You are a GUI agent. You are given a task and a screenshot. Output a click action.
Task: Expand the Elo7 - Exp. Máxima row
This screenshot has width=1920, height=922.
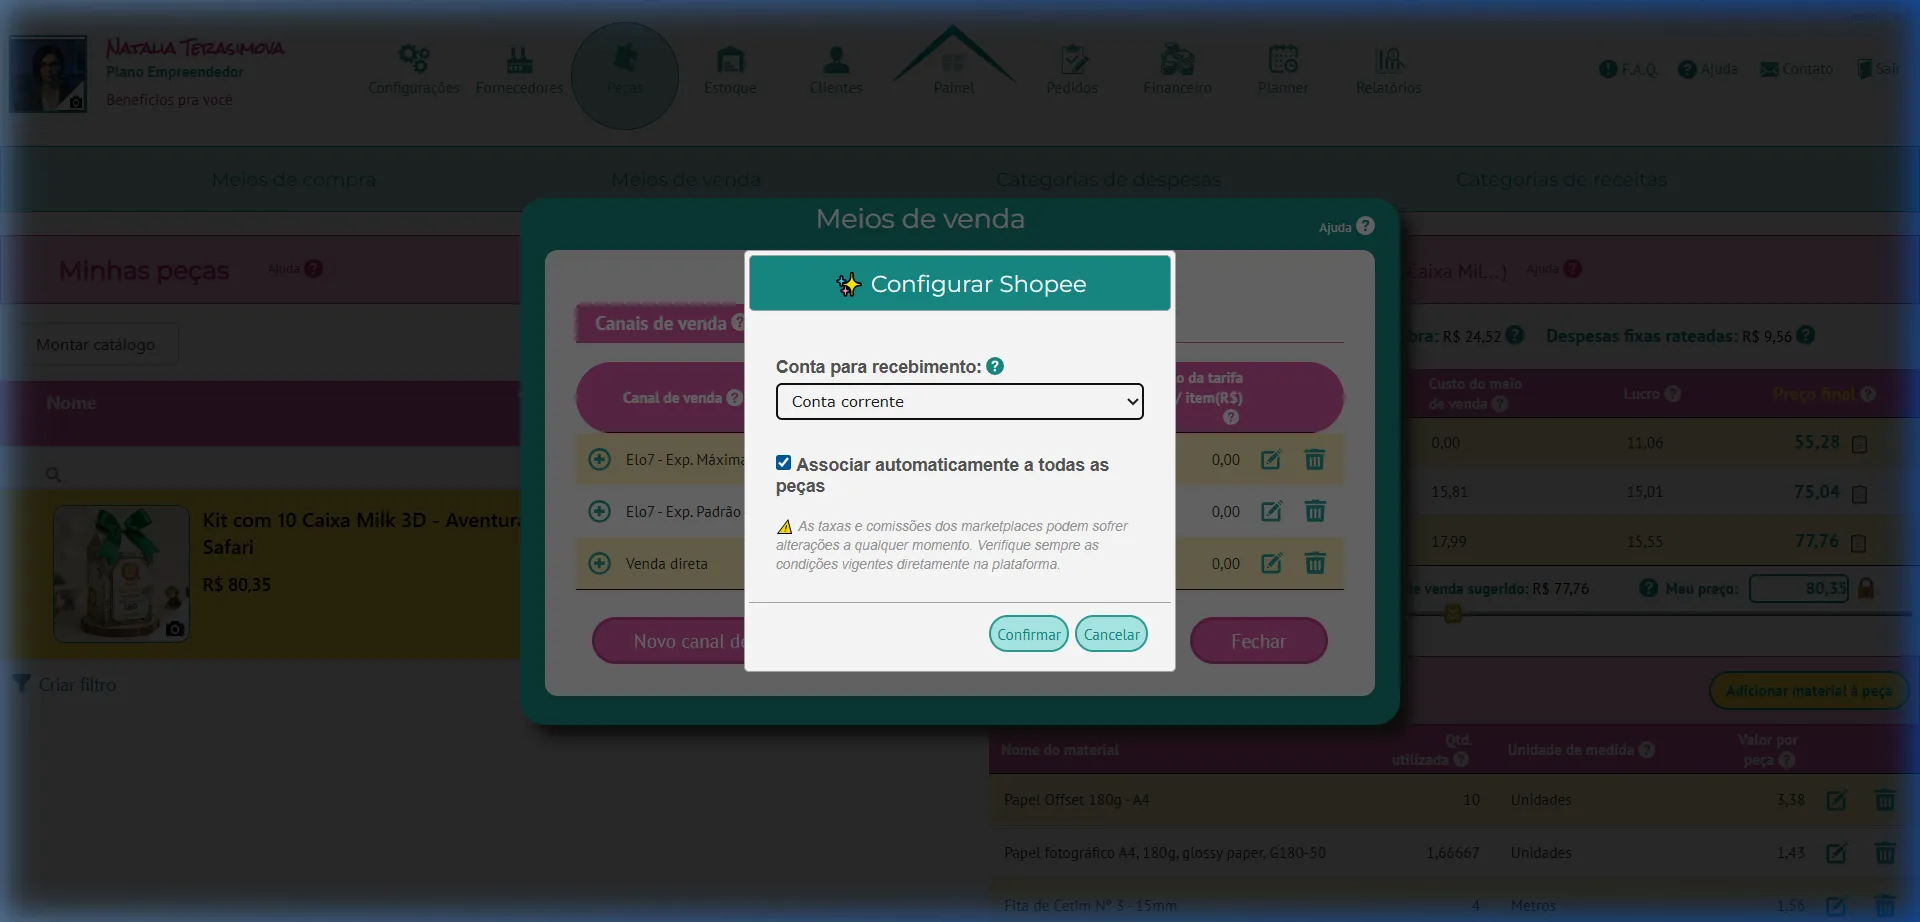pos(600,460)
